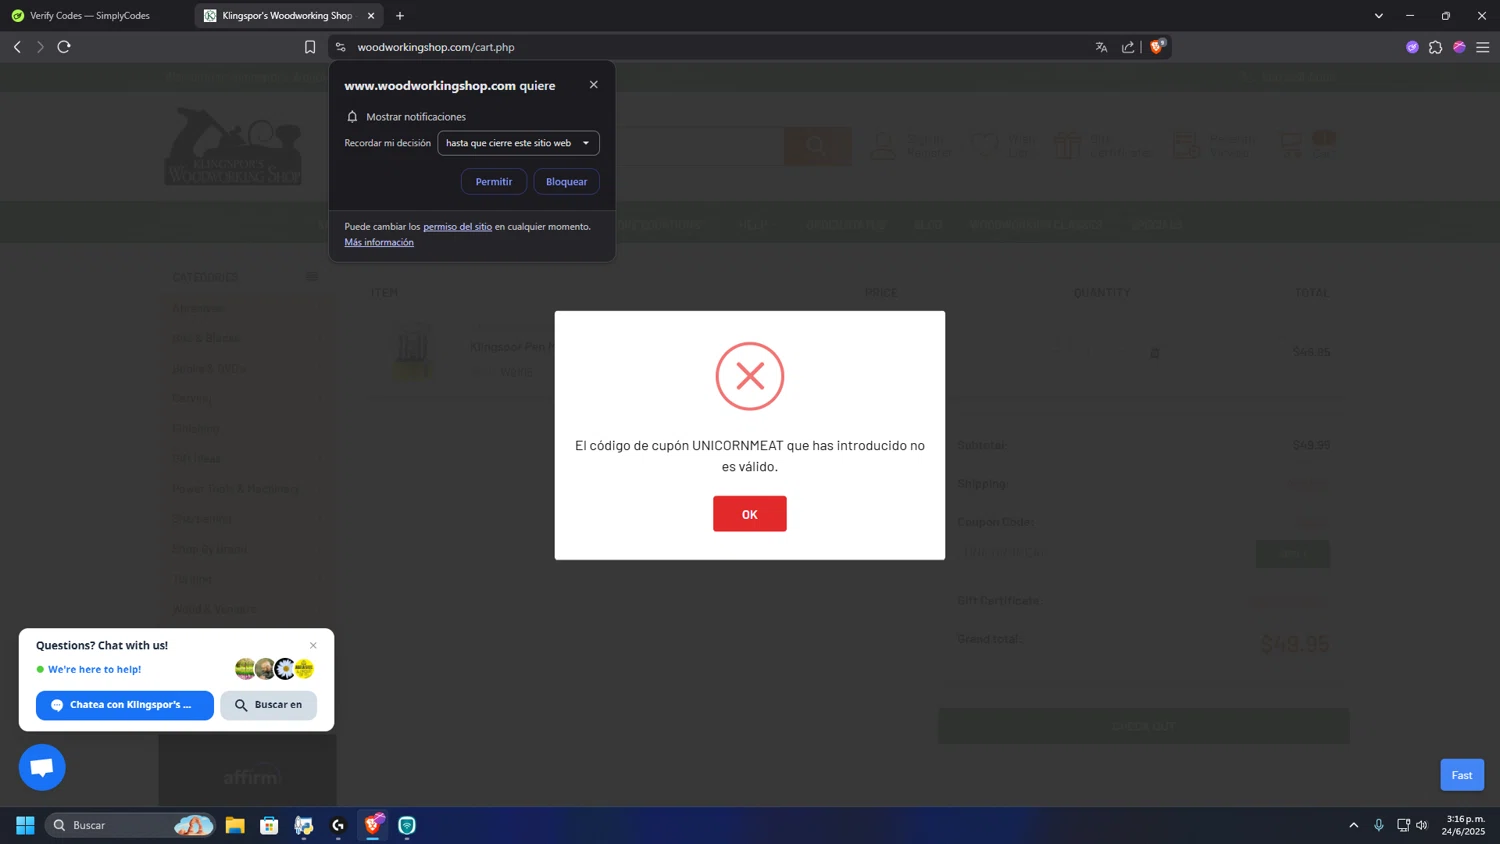The image size is (1500, 844).
Task: Click the Buscar en chat button
Action: (268, 705)
